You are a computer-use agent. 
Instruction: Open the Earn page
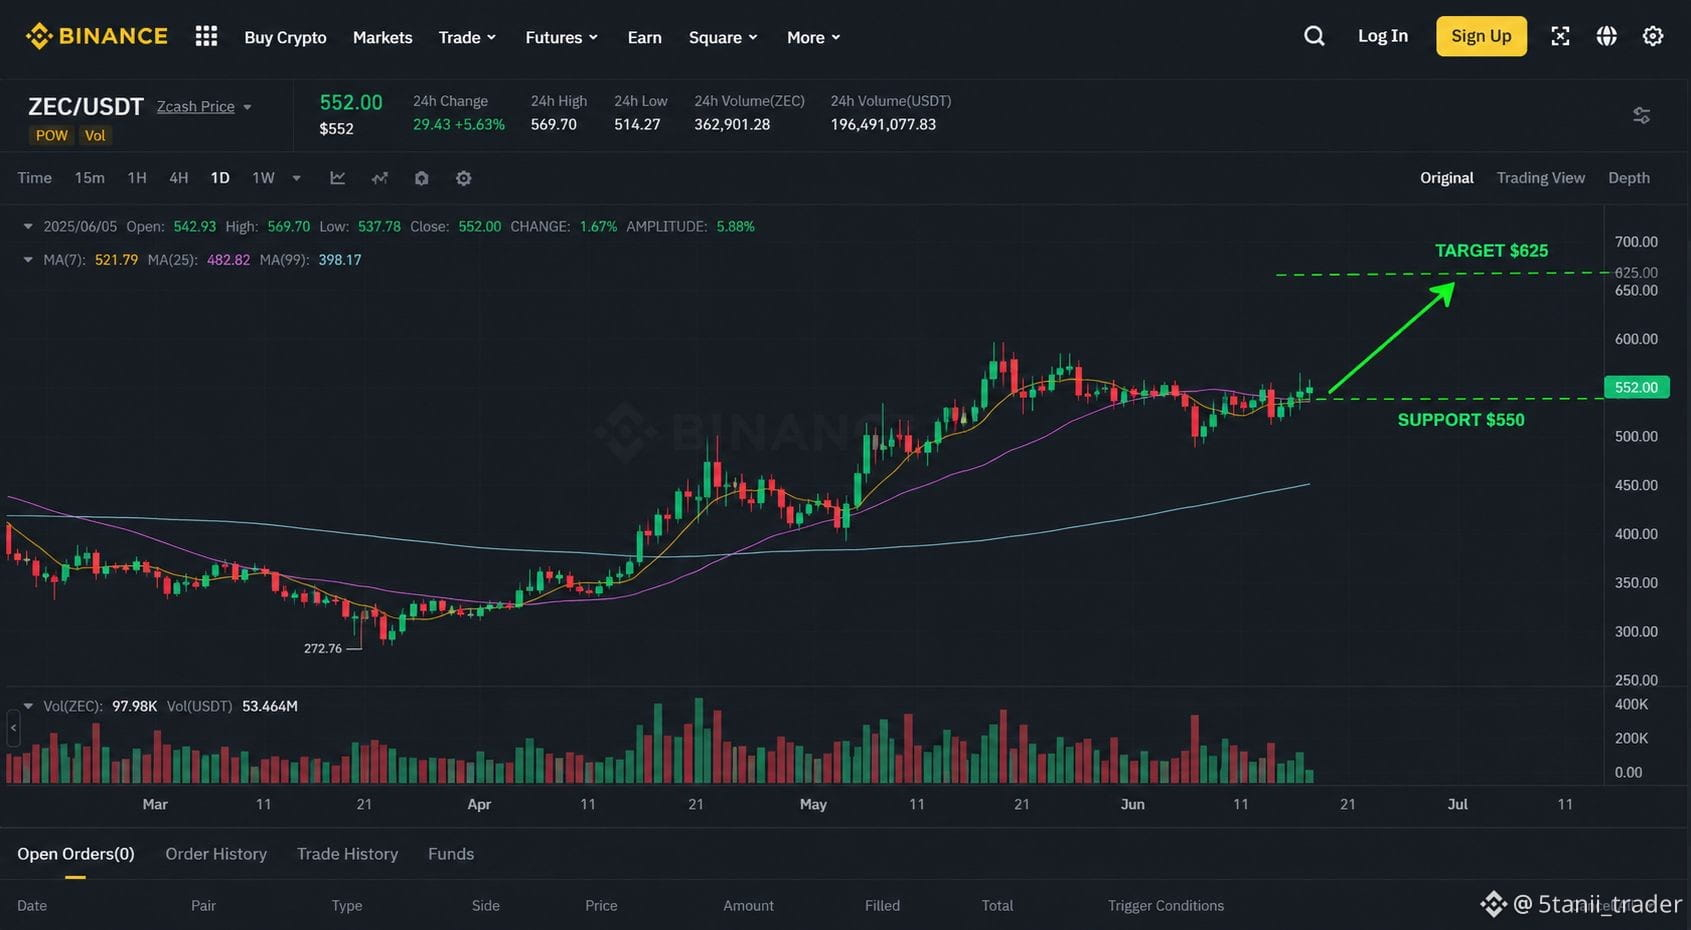click(x=644, y=37)
